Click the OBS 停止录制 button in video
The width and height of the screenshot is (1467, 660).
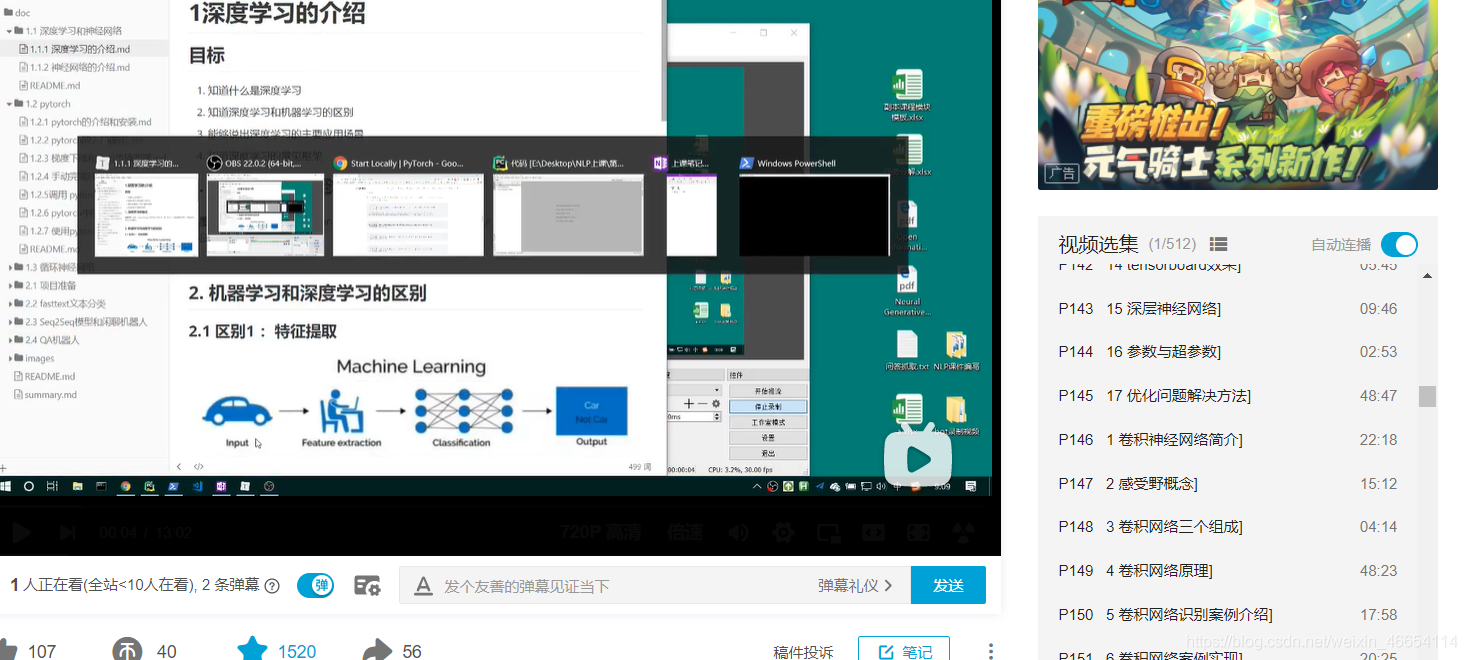coord(767,407)
